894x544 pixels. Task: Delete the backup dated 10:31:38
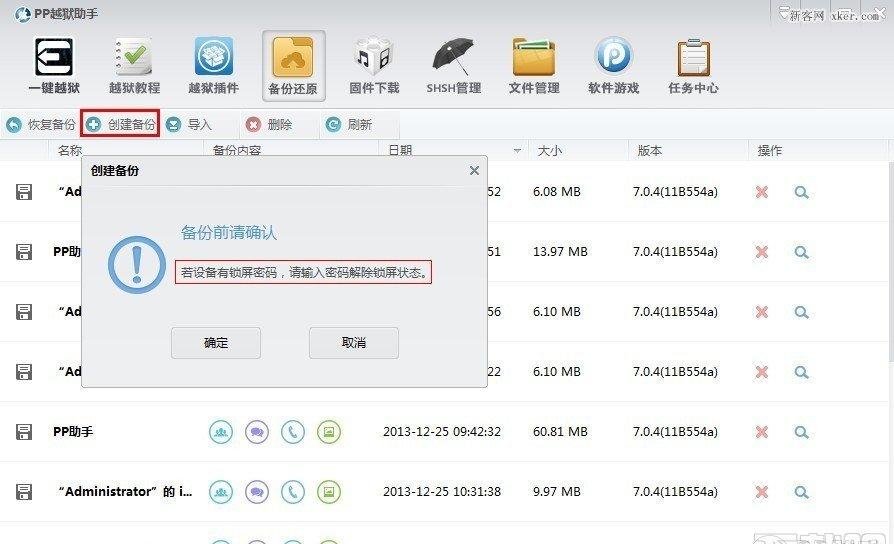762,492
